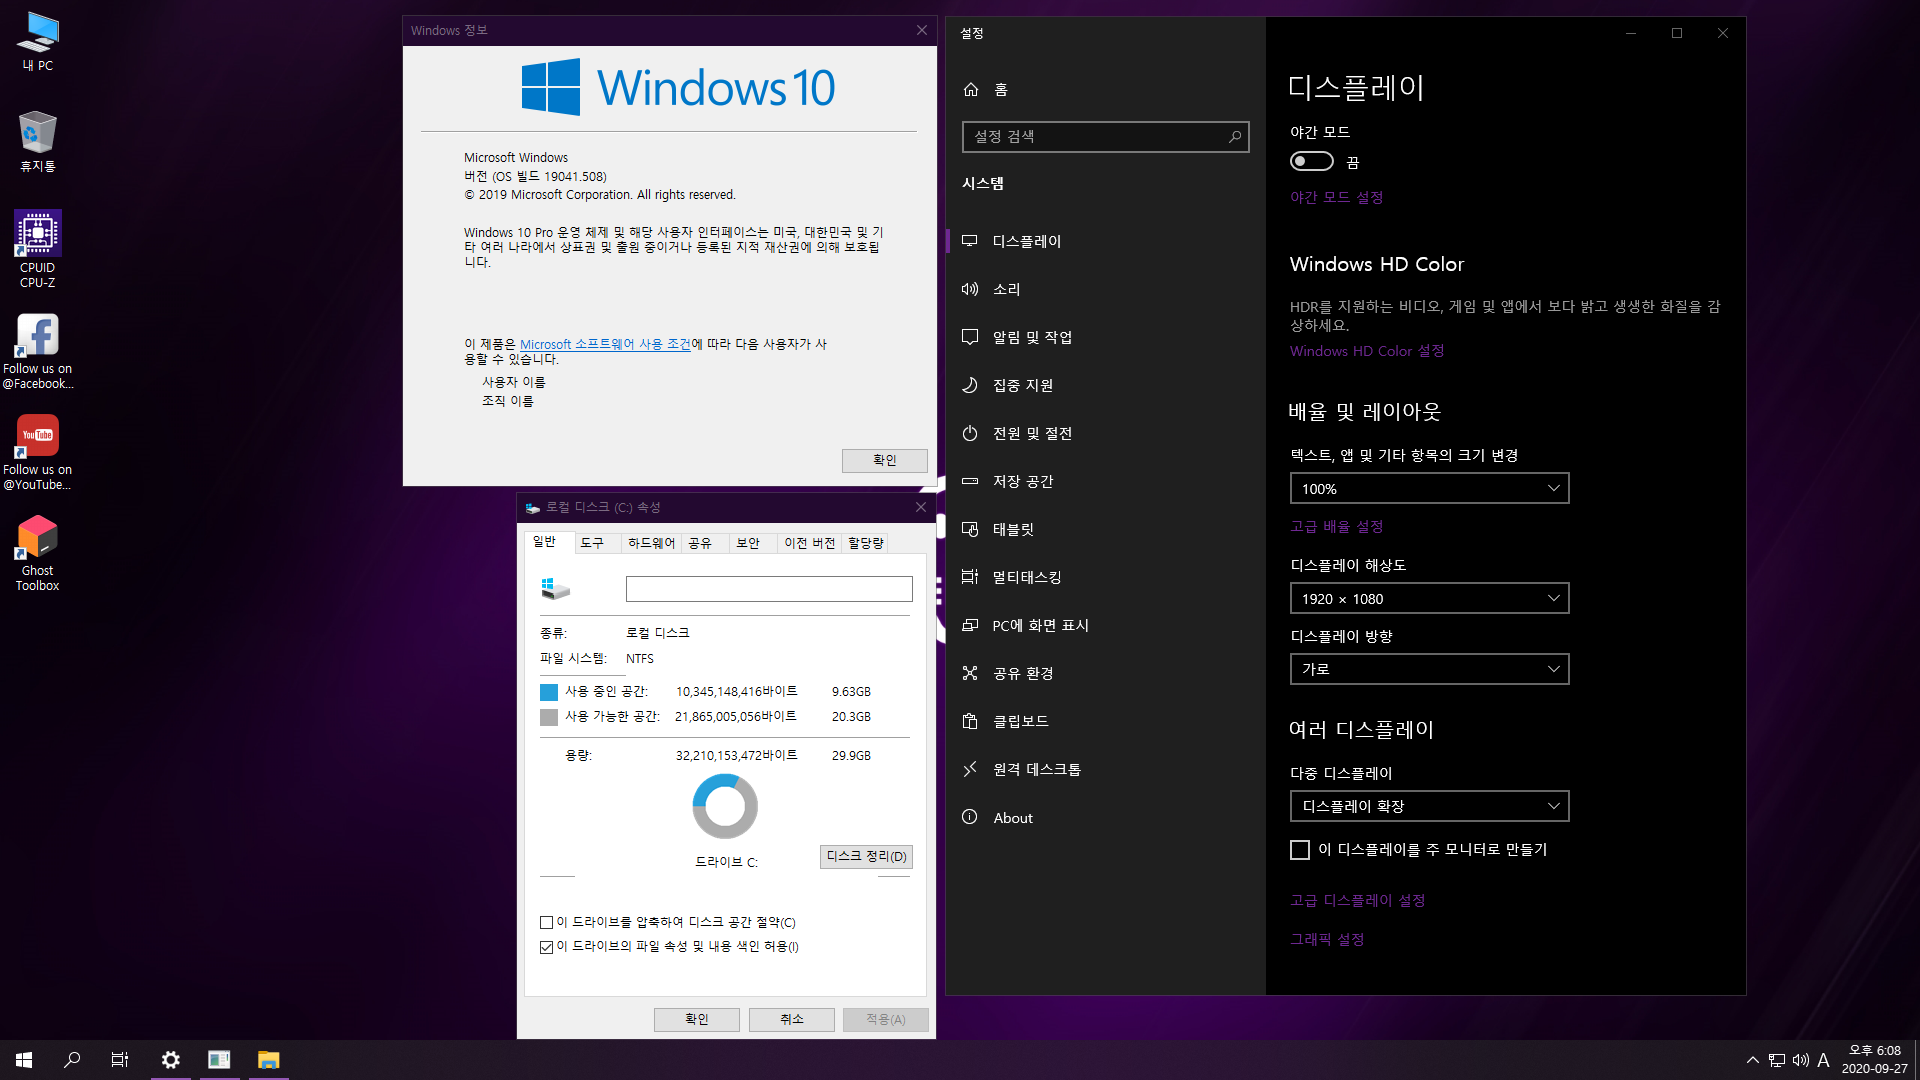Toggle the night light switch

coord(1312,162)
